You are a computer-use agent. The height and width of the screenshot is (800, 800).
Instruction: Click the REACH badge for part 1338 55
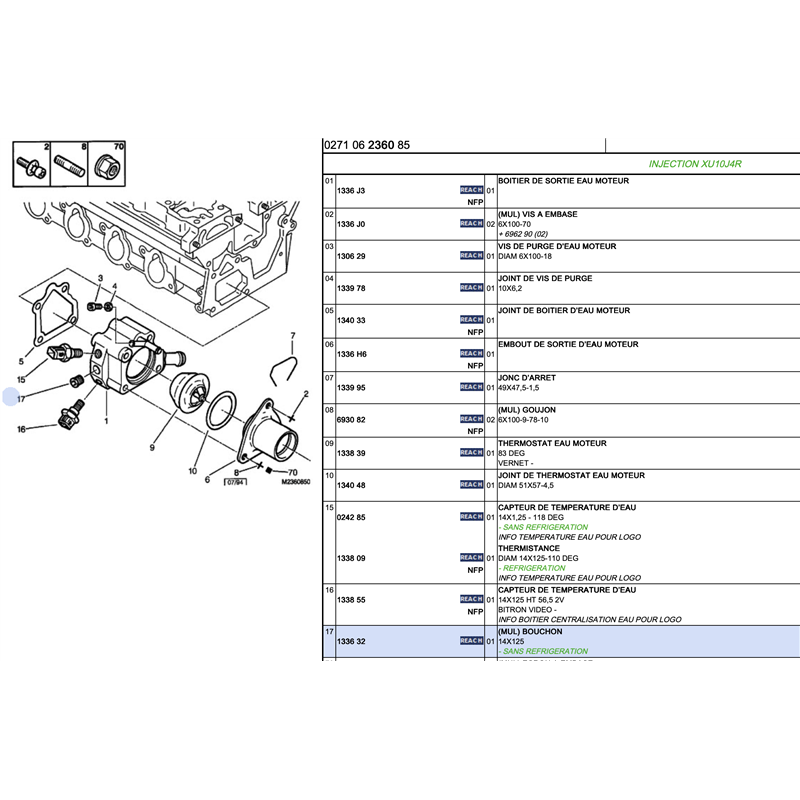[471, 599]
